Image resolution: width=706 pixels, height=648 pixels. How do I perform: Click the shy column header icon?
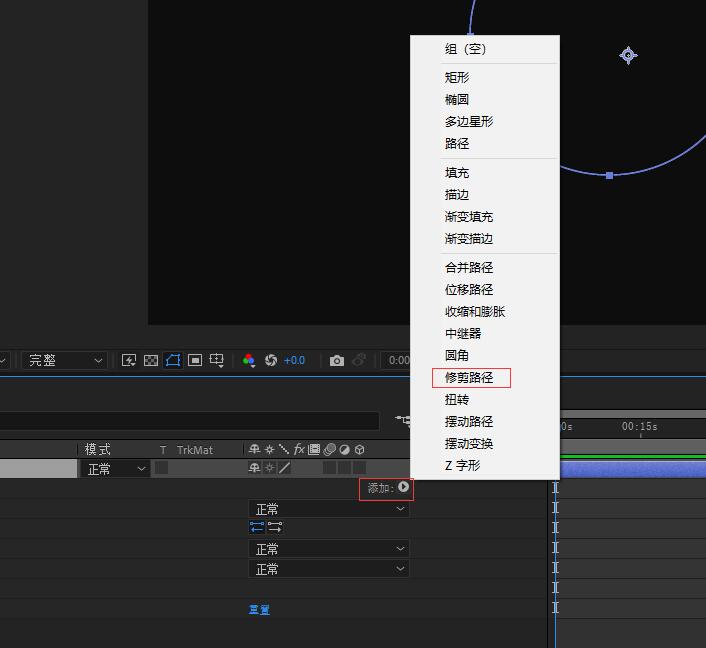[x=254, y=449]
